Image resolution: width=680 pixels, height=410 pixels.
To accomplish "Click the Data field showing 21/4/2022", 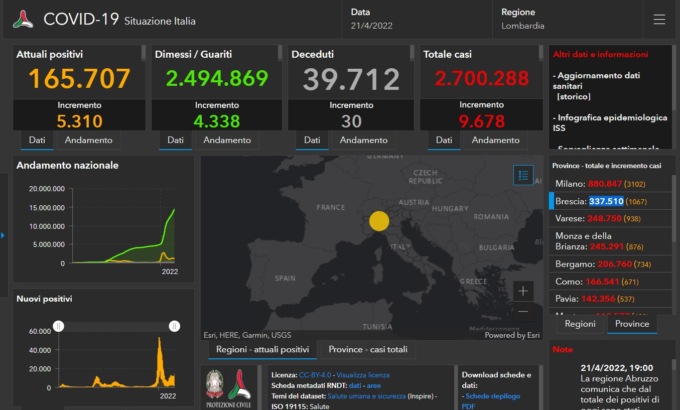I will 416,20.
